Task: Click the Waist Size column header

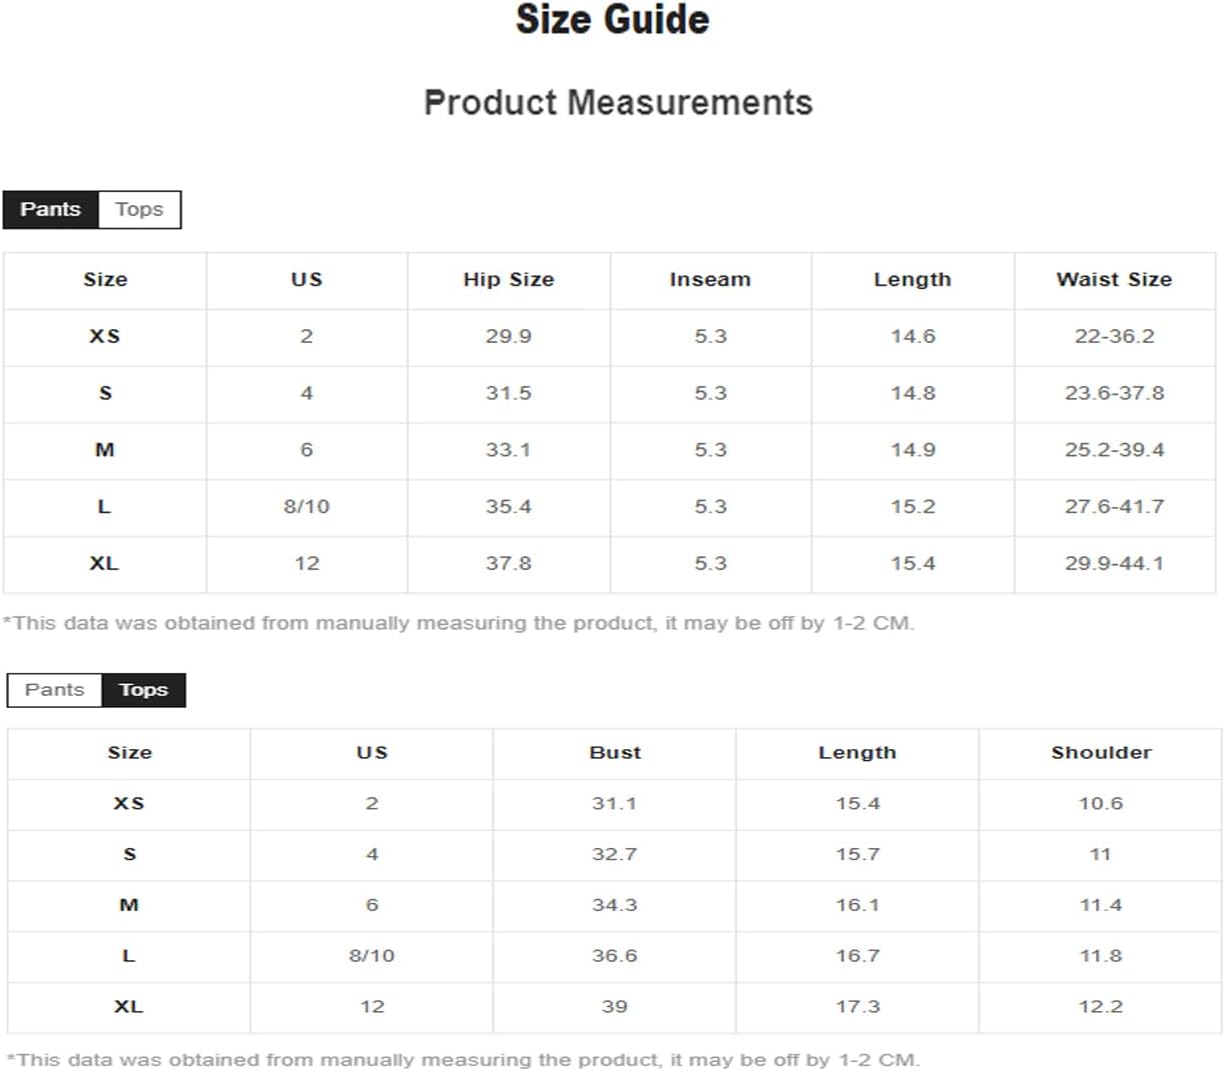Action: coord(1114,280)
